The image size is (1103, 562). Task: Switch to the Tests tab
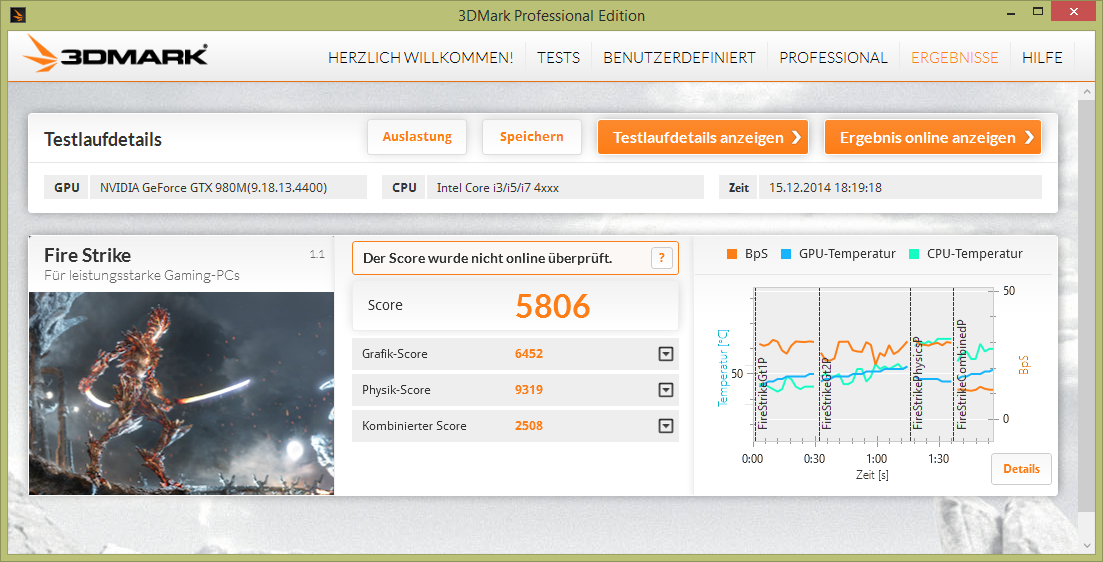point(559,58)
